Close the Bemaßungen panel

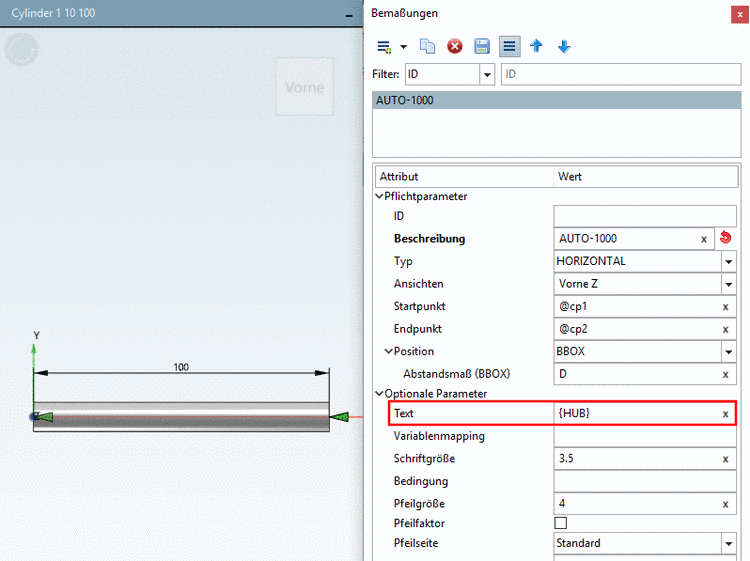pos(739,14)
